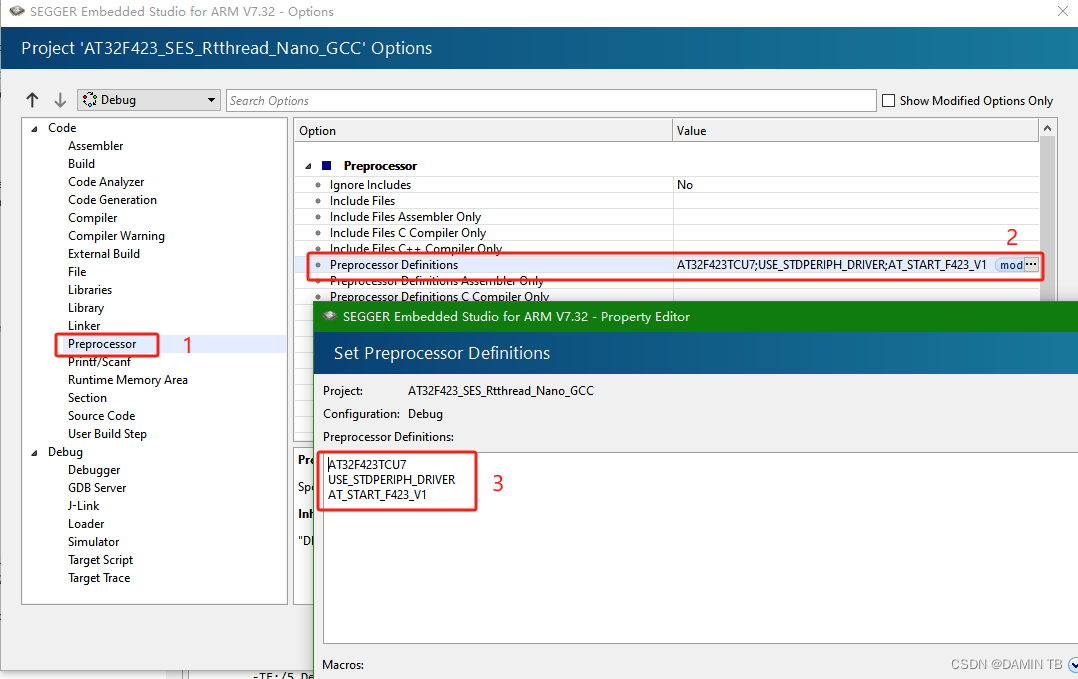The height and width of the screenshot is (679, 1078).
Task: Select Printf/Scanf category
Action: click(99, 361)
